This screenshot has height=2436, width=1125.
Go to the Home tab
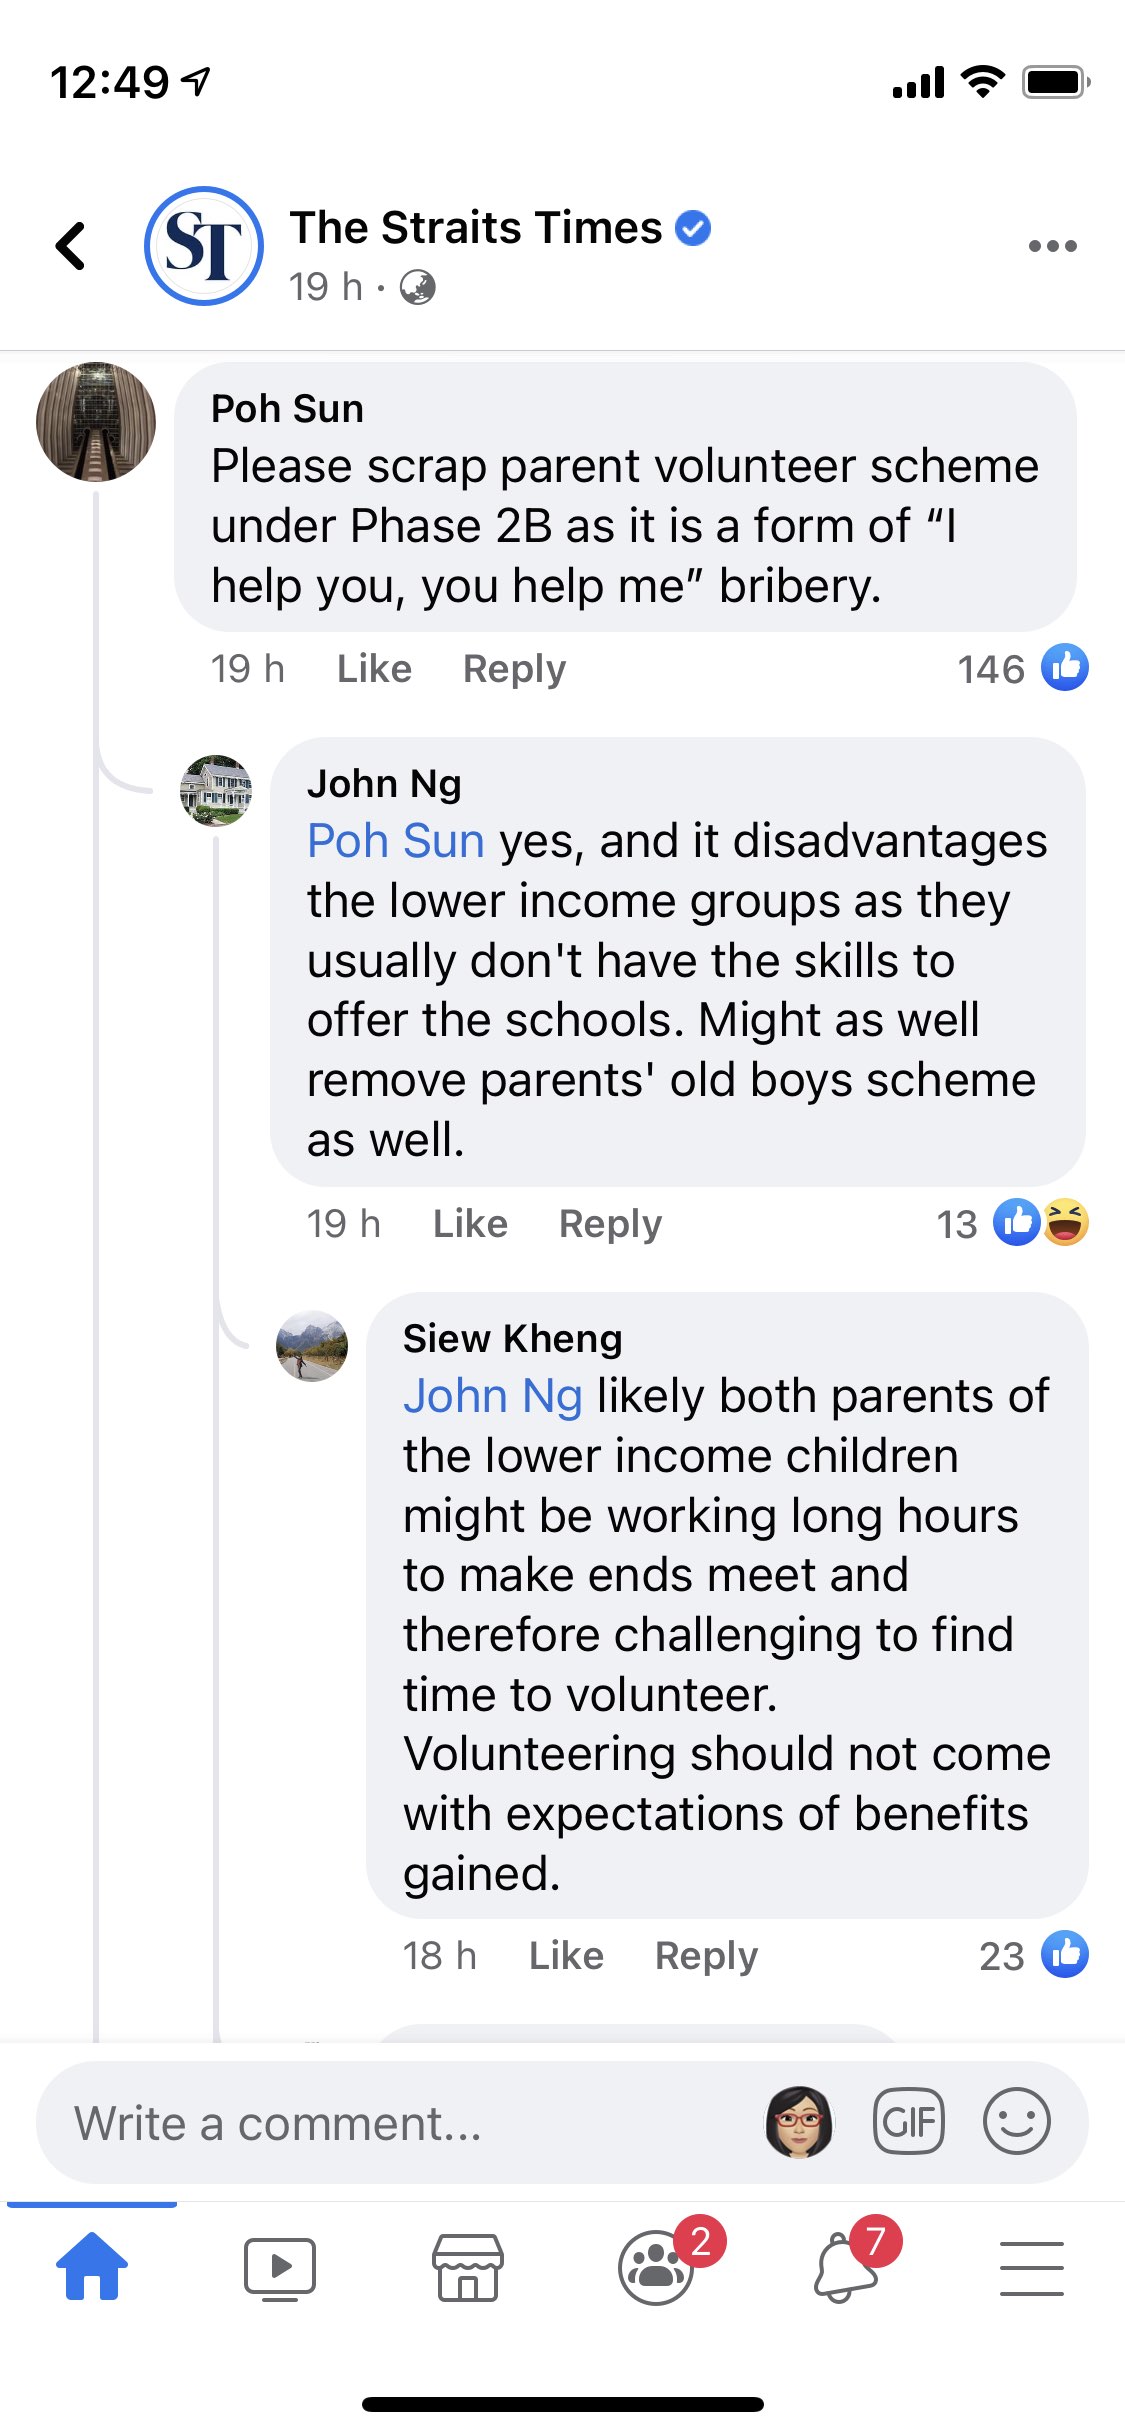click(92, 2266)
